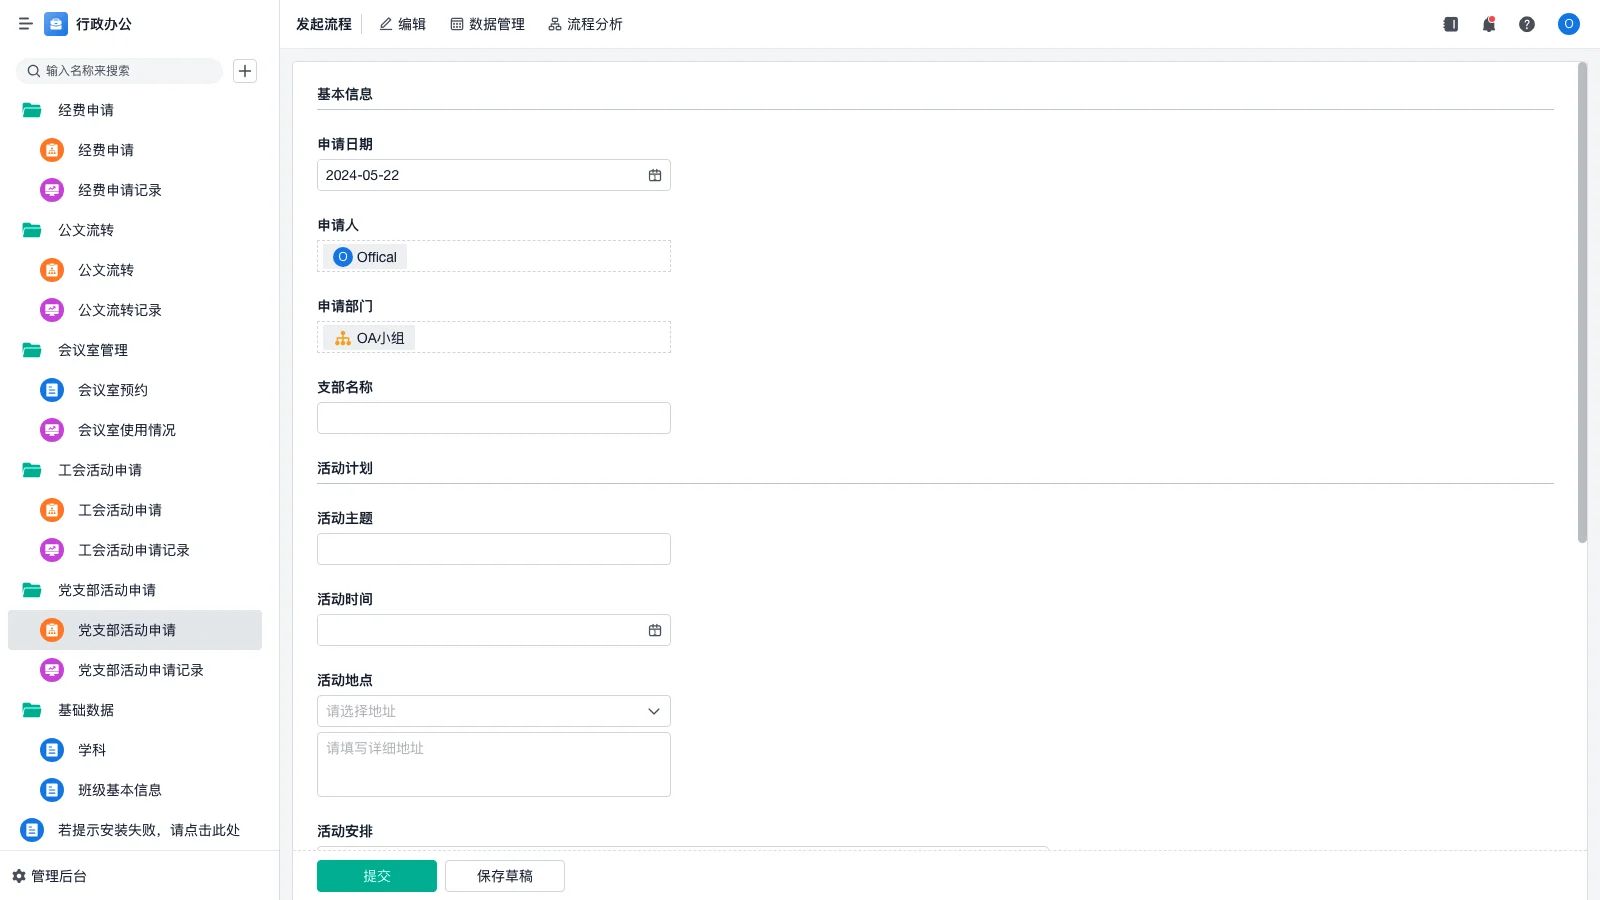Click the 支部名称 text field
This screenshot has height=900, width=1600.
pos(494,418)
